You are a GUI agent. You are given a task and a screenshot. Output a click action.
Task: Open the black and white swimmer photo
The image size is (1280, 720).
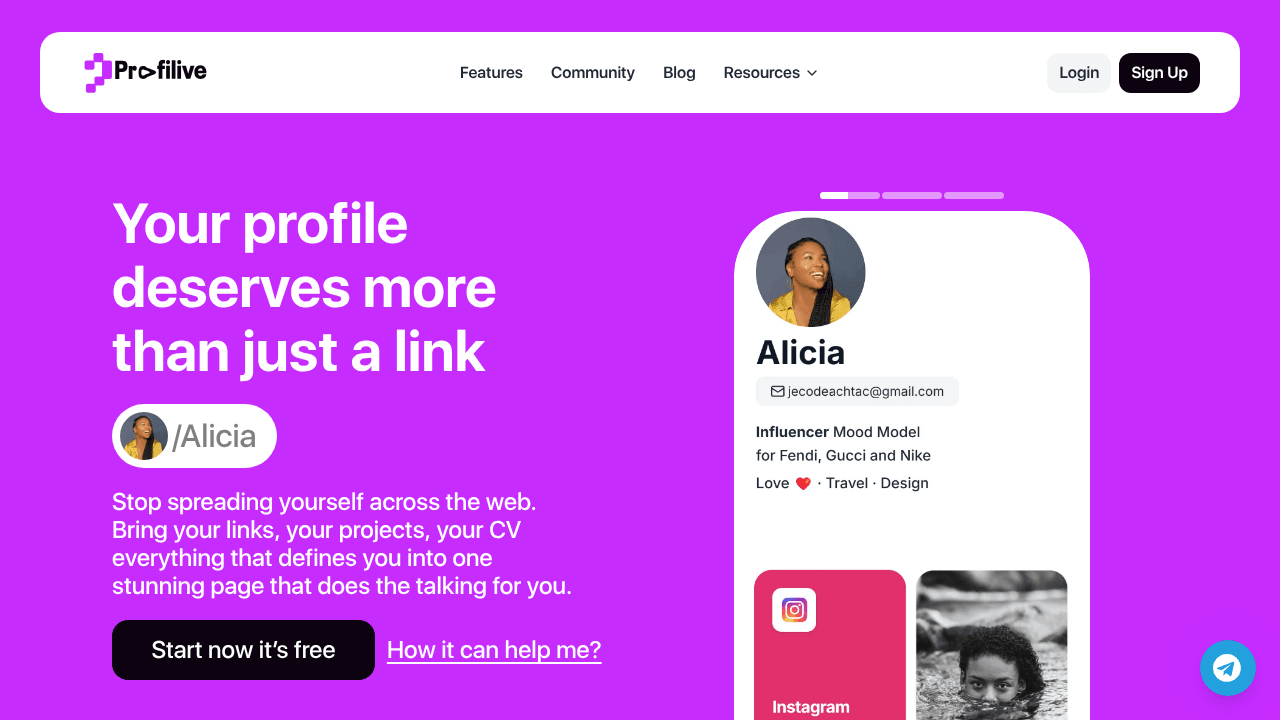(992, 645)
